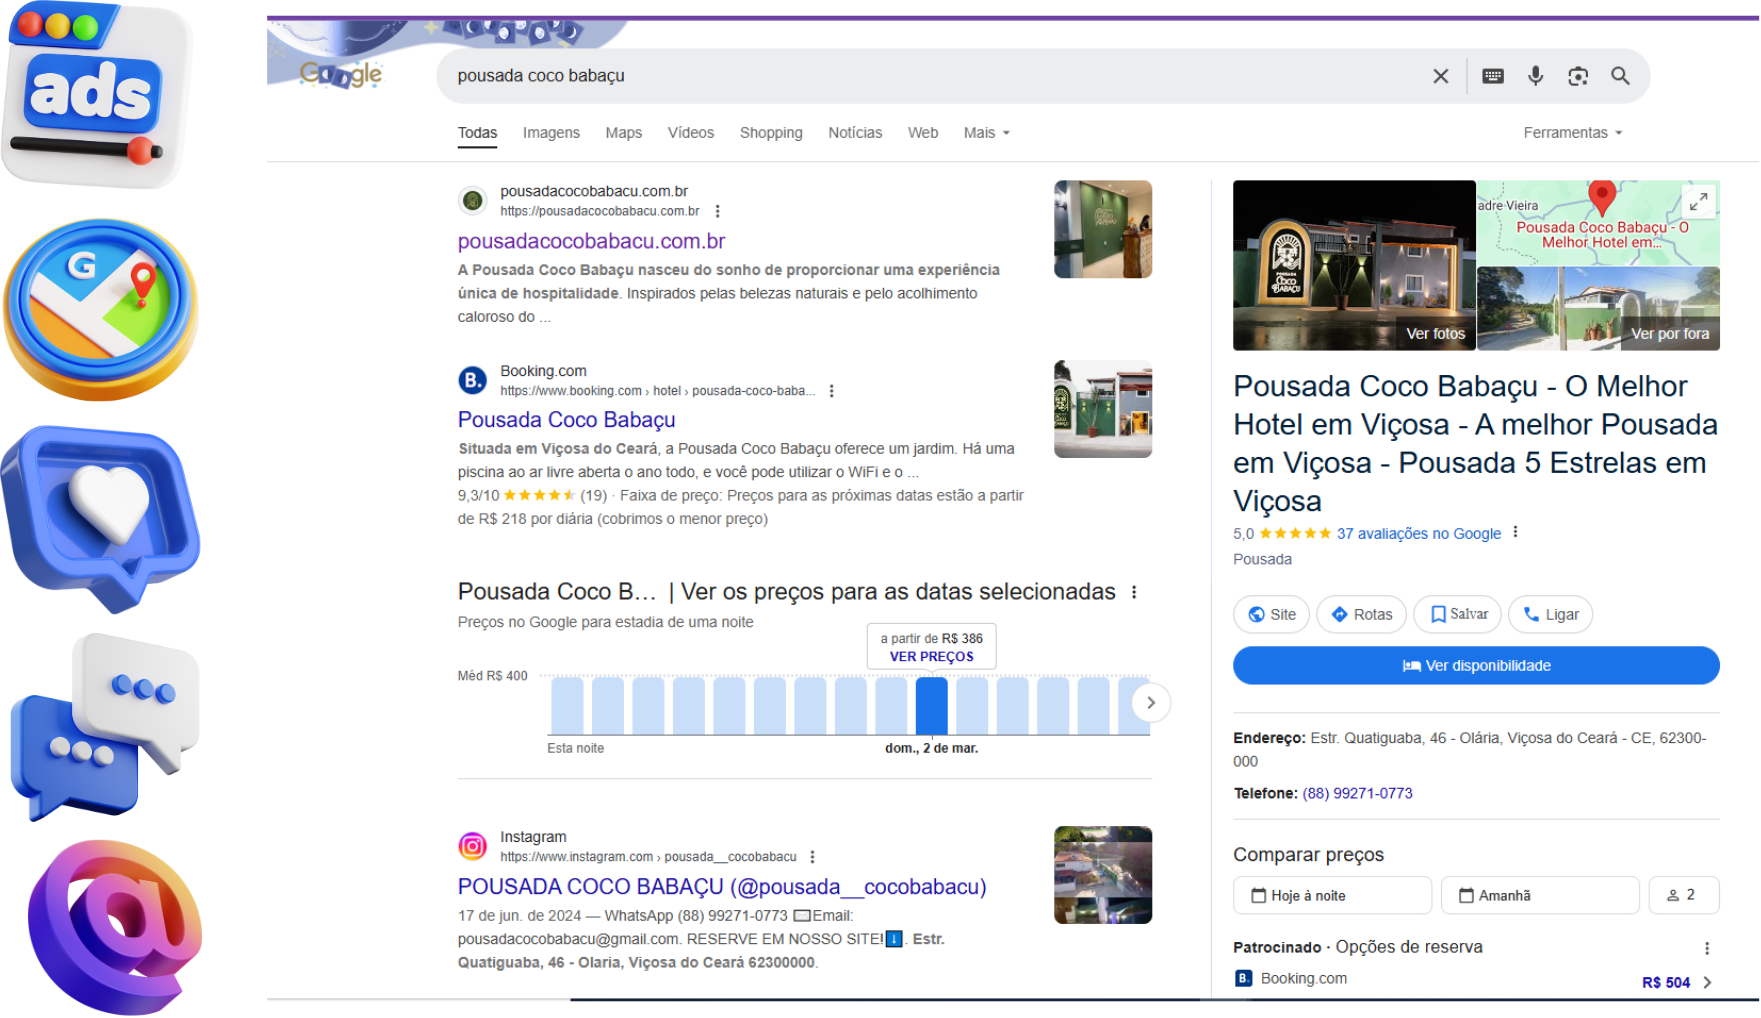Click inside the search input field
The height and width of the screenshot is (1018, 1761).
coord(930,76)
